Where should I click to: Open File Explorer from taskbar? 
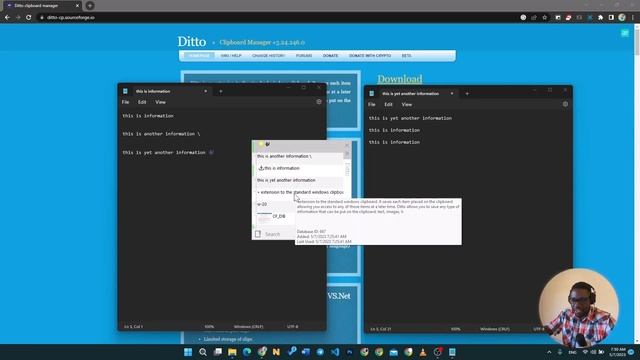(232, 352)
